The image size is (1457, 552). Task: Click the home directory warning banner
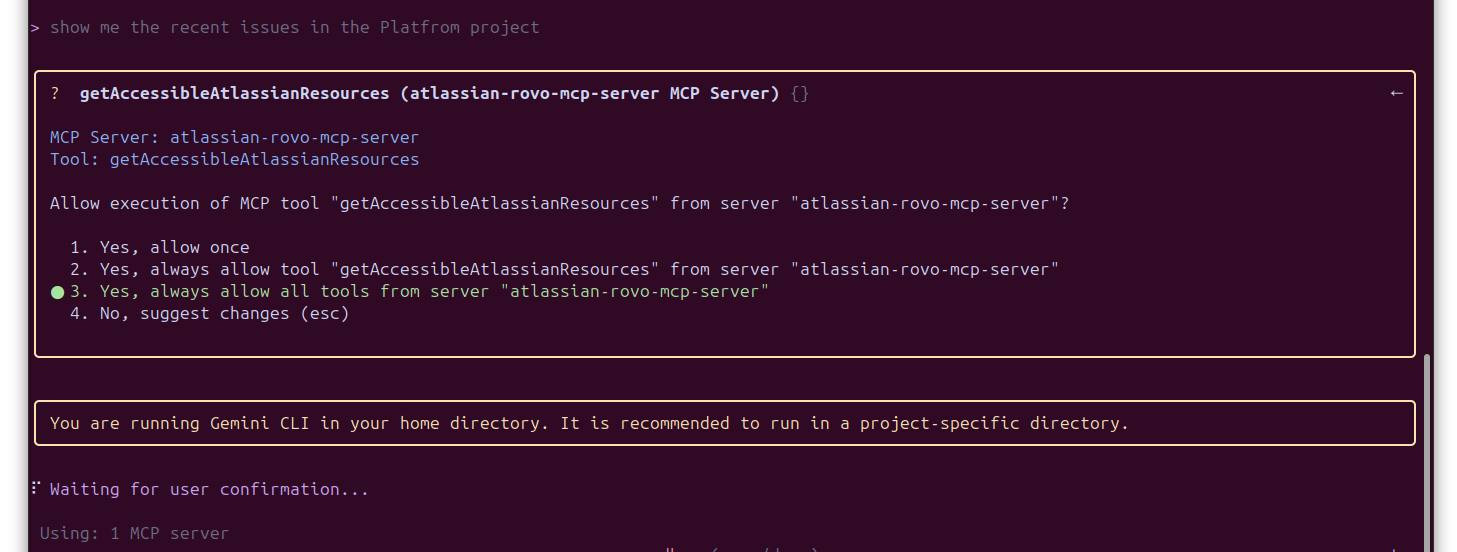pyautogui.click(x=725, y=423)
